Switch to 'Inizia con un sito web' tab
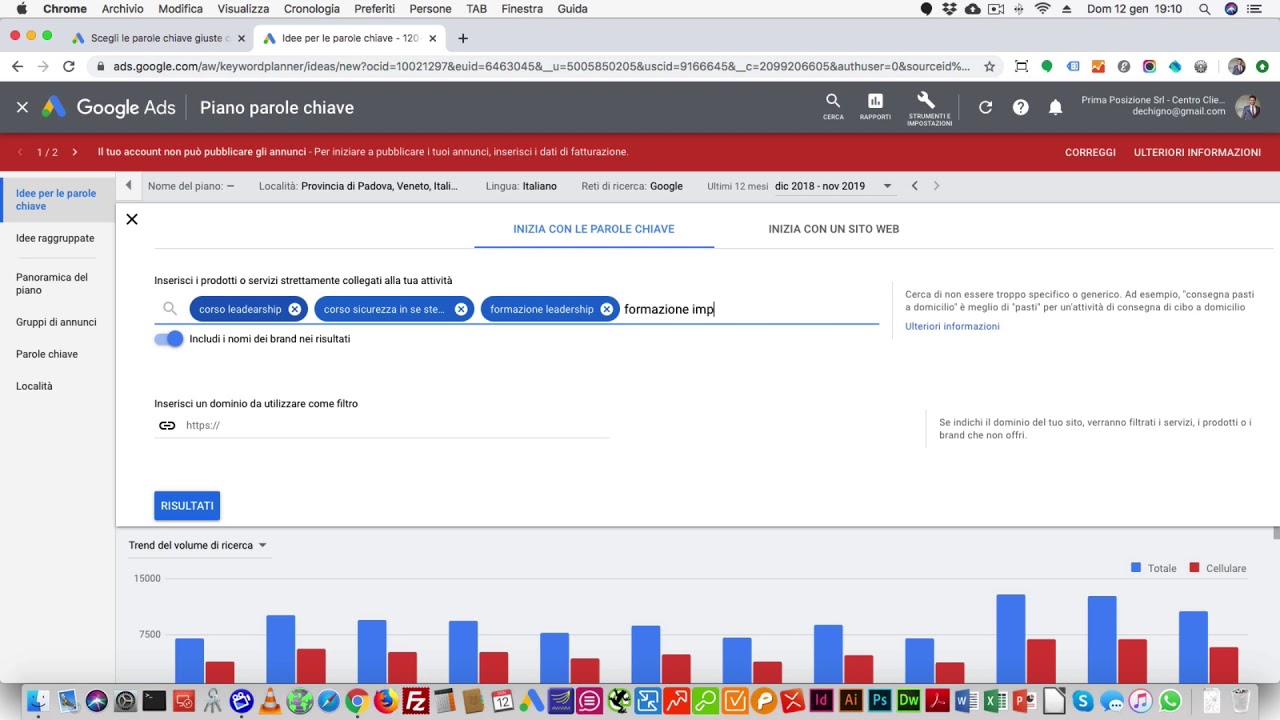This screenshot has height=720, width=1280. click(833, 229)
